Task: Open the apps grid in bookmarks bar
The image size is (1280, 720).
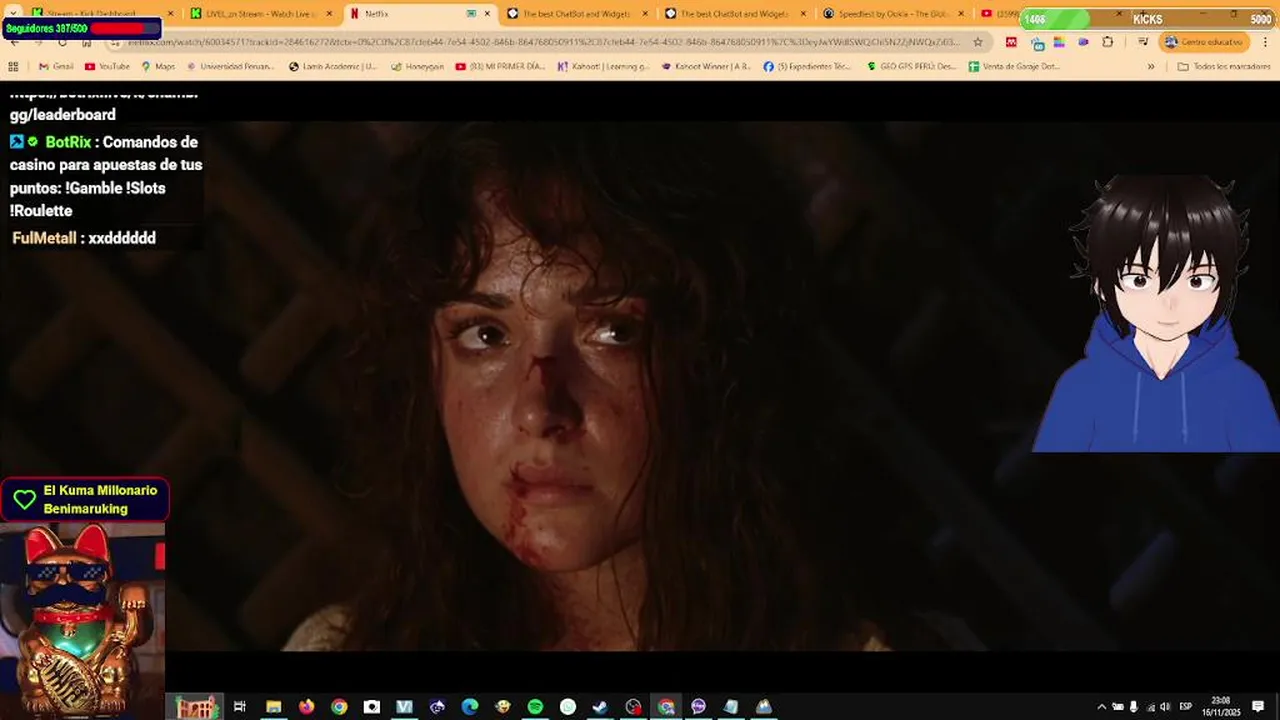Action: coord(13,66)
